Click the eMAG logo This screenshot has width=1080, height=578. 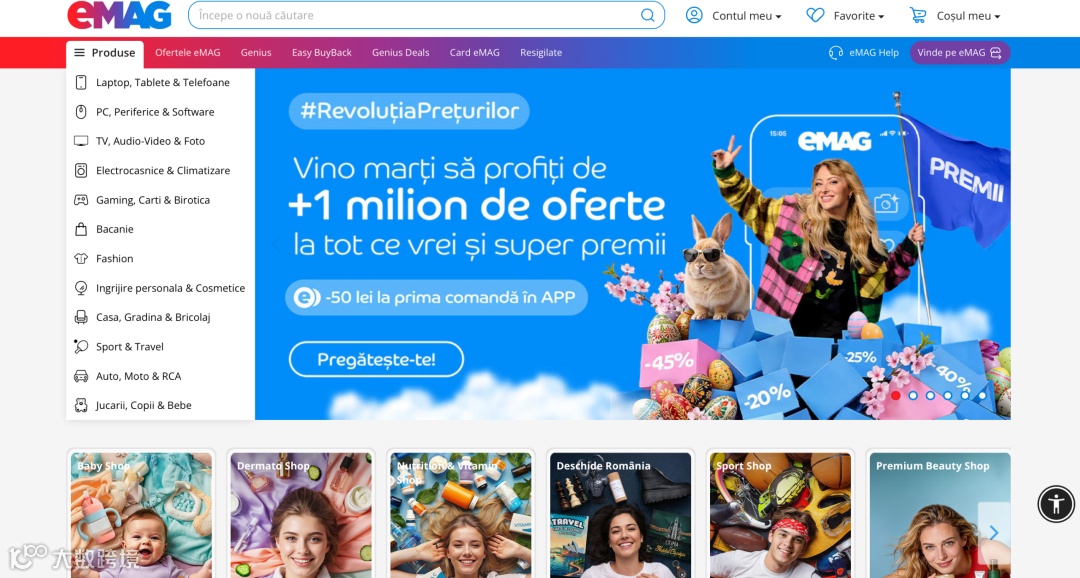[119, 15]
